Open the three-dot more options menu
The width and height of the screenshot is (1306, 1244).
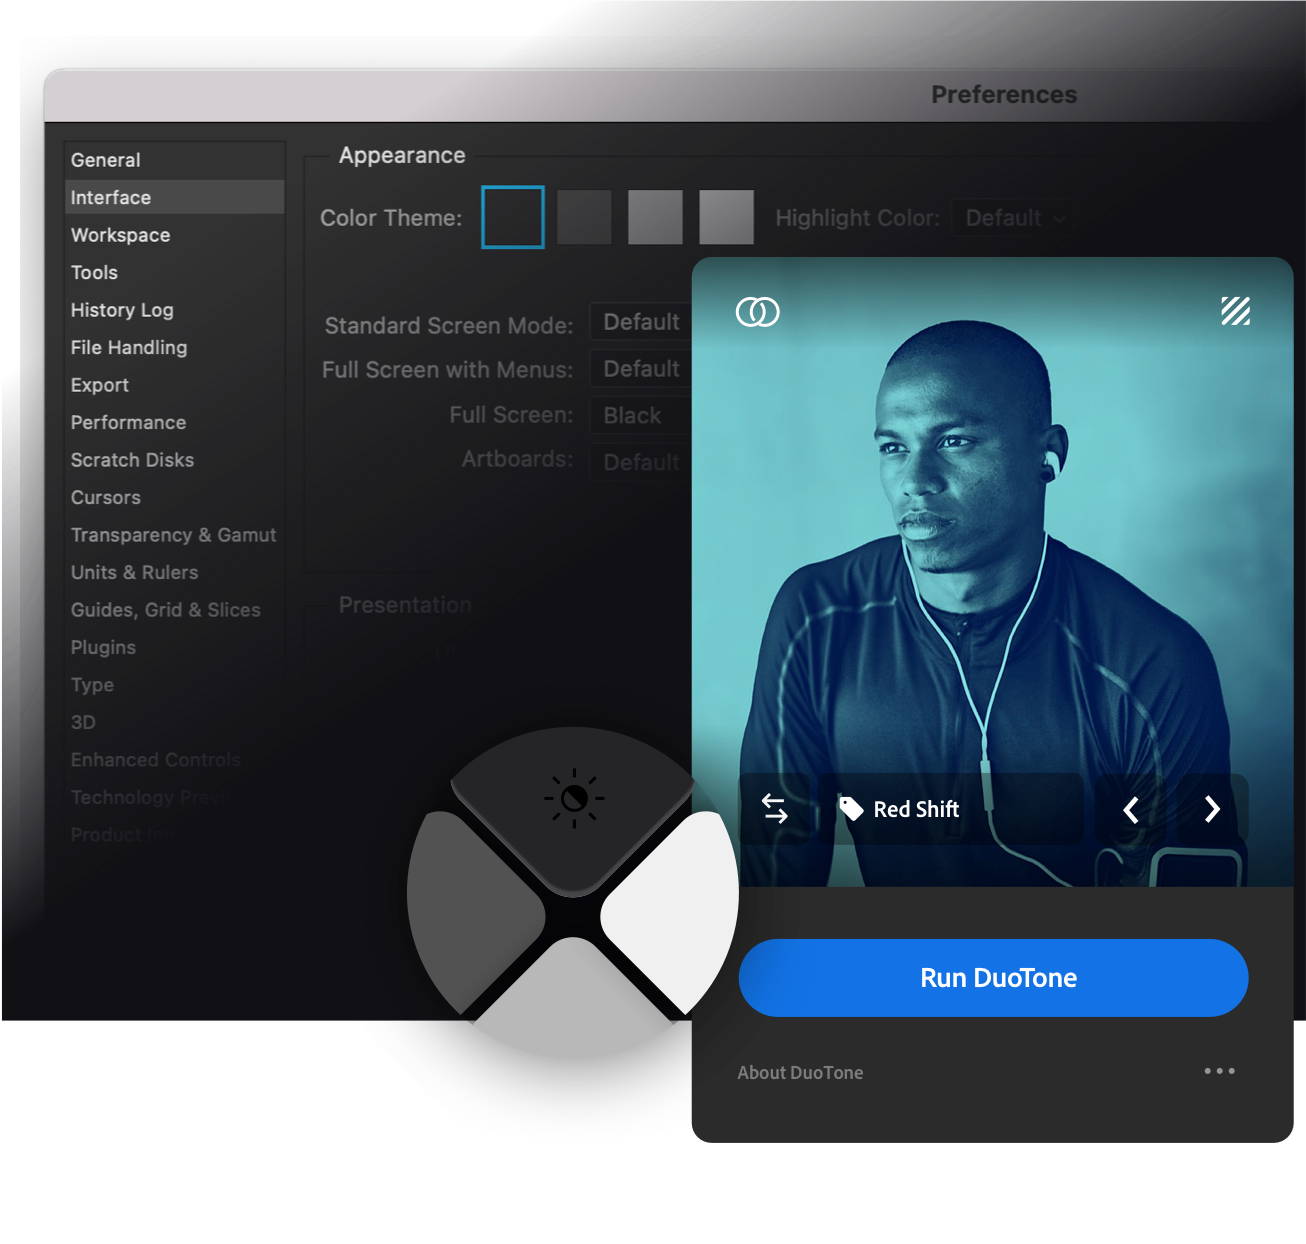pos(1219,1071)
